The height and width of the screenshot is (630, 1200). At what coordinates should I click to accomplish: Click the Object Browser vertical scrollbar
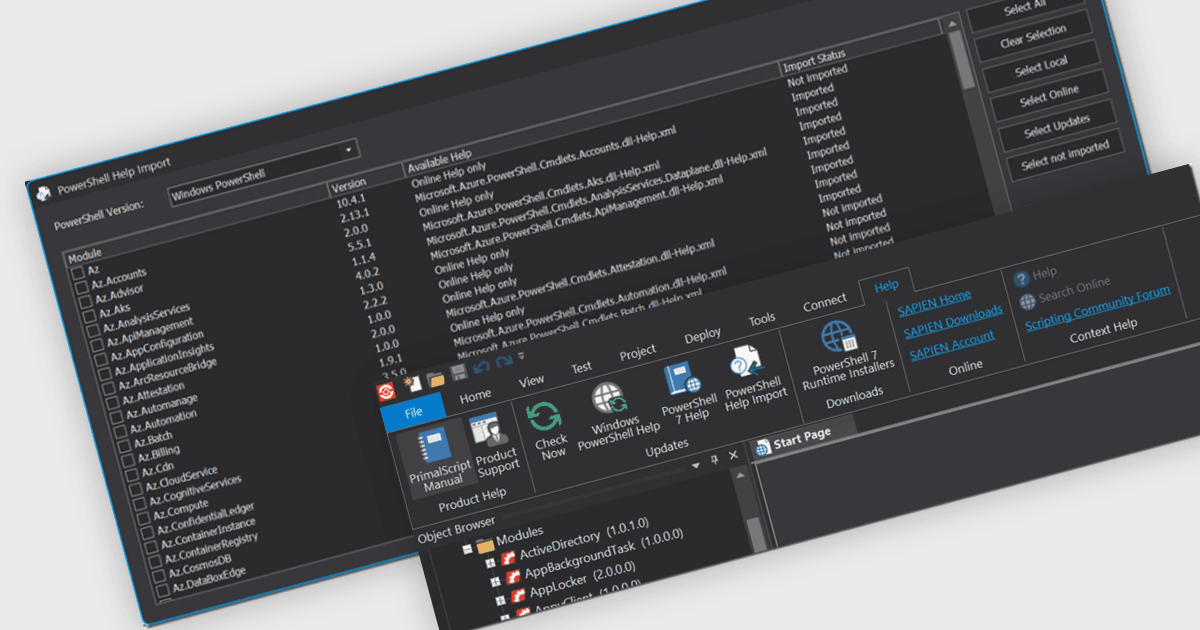[x=758, y=534]
